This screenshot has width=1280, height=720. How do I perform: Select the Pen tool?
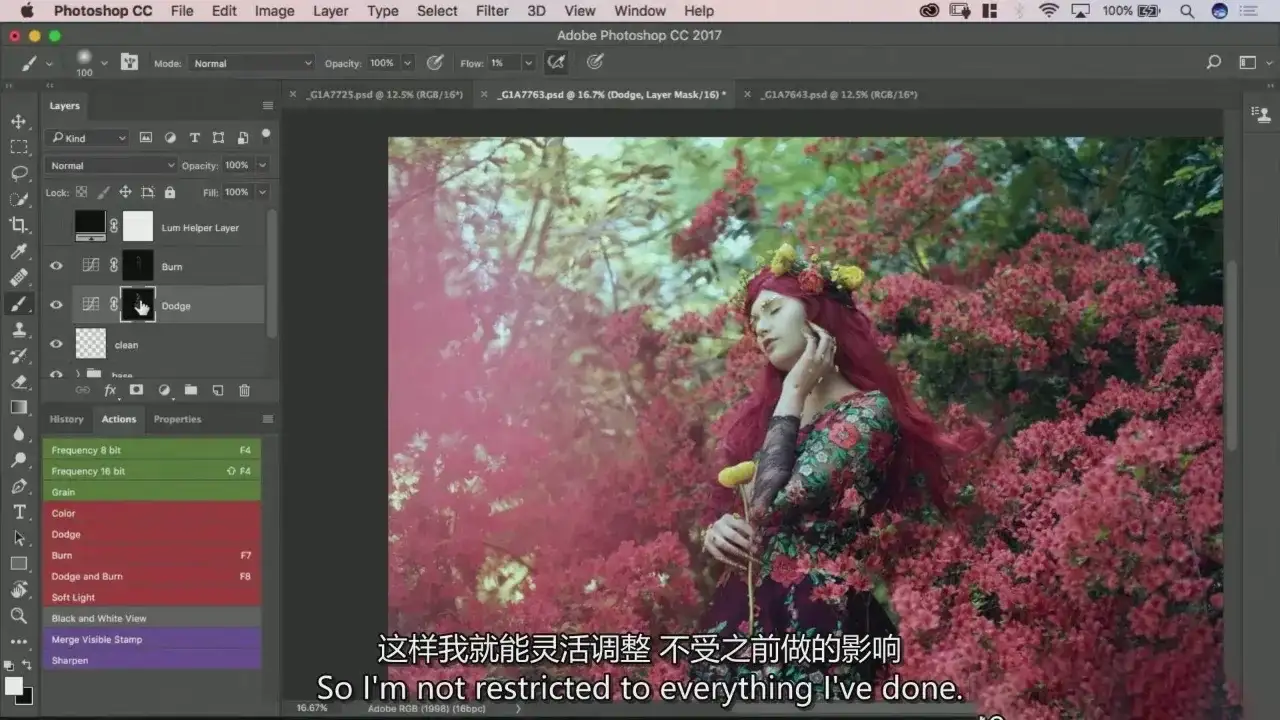pos(19,486)
